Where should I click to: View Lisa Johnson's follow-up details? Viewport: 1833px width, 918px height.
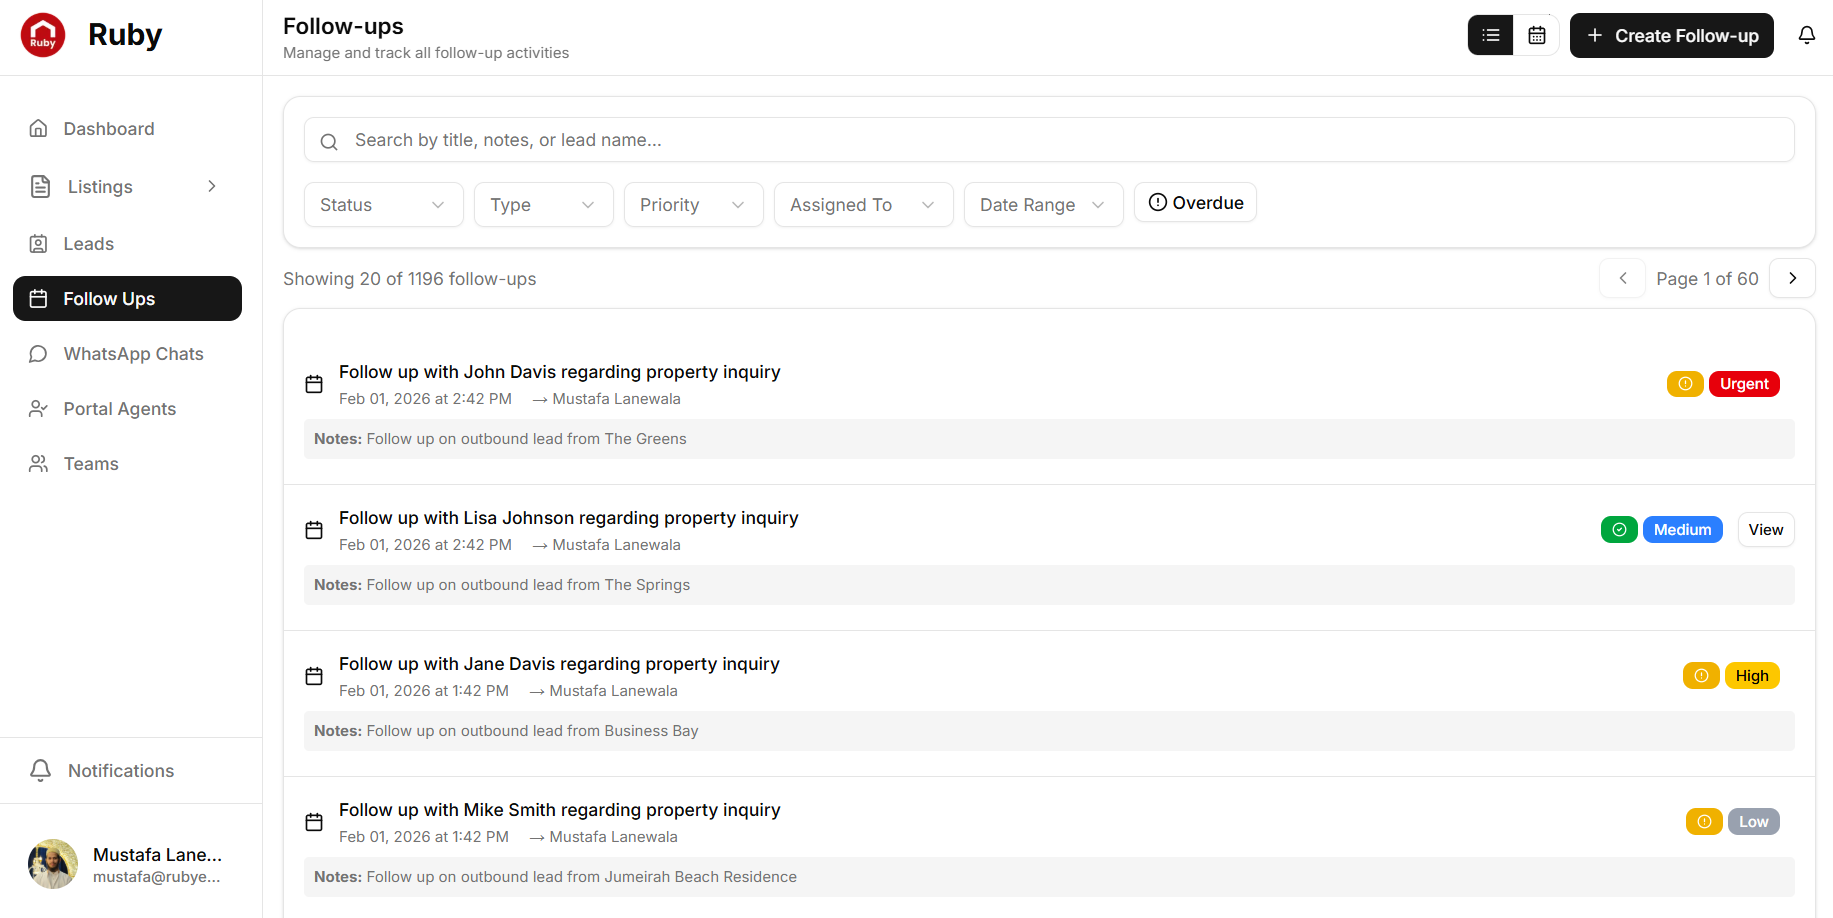[1765, 529]
